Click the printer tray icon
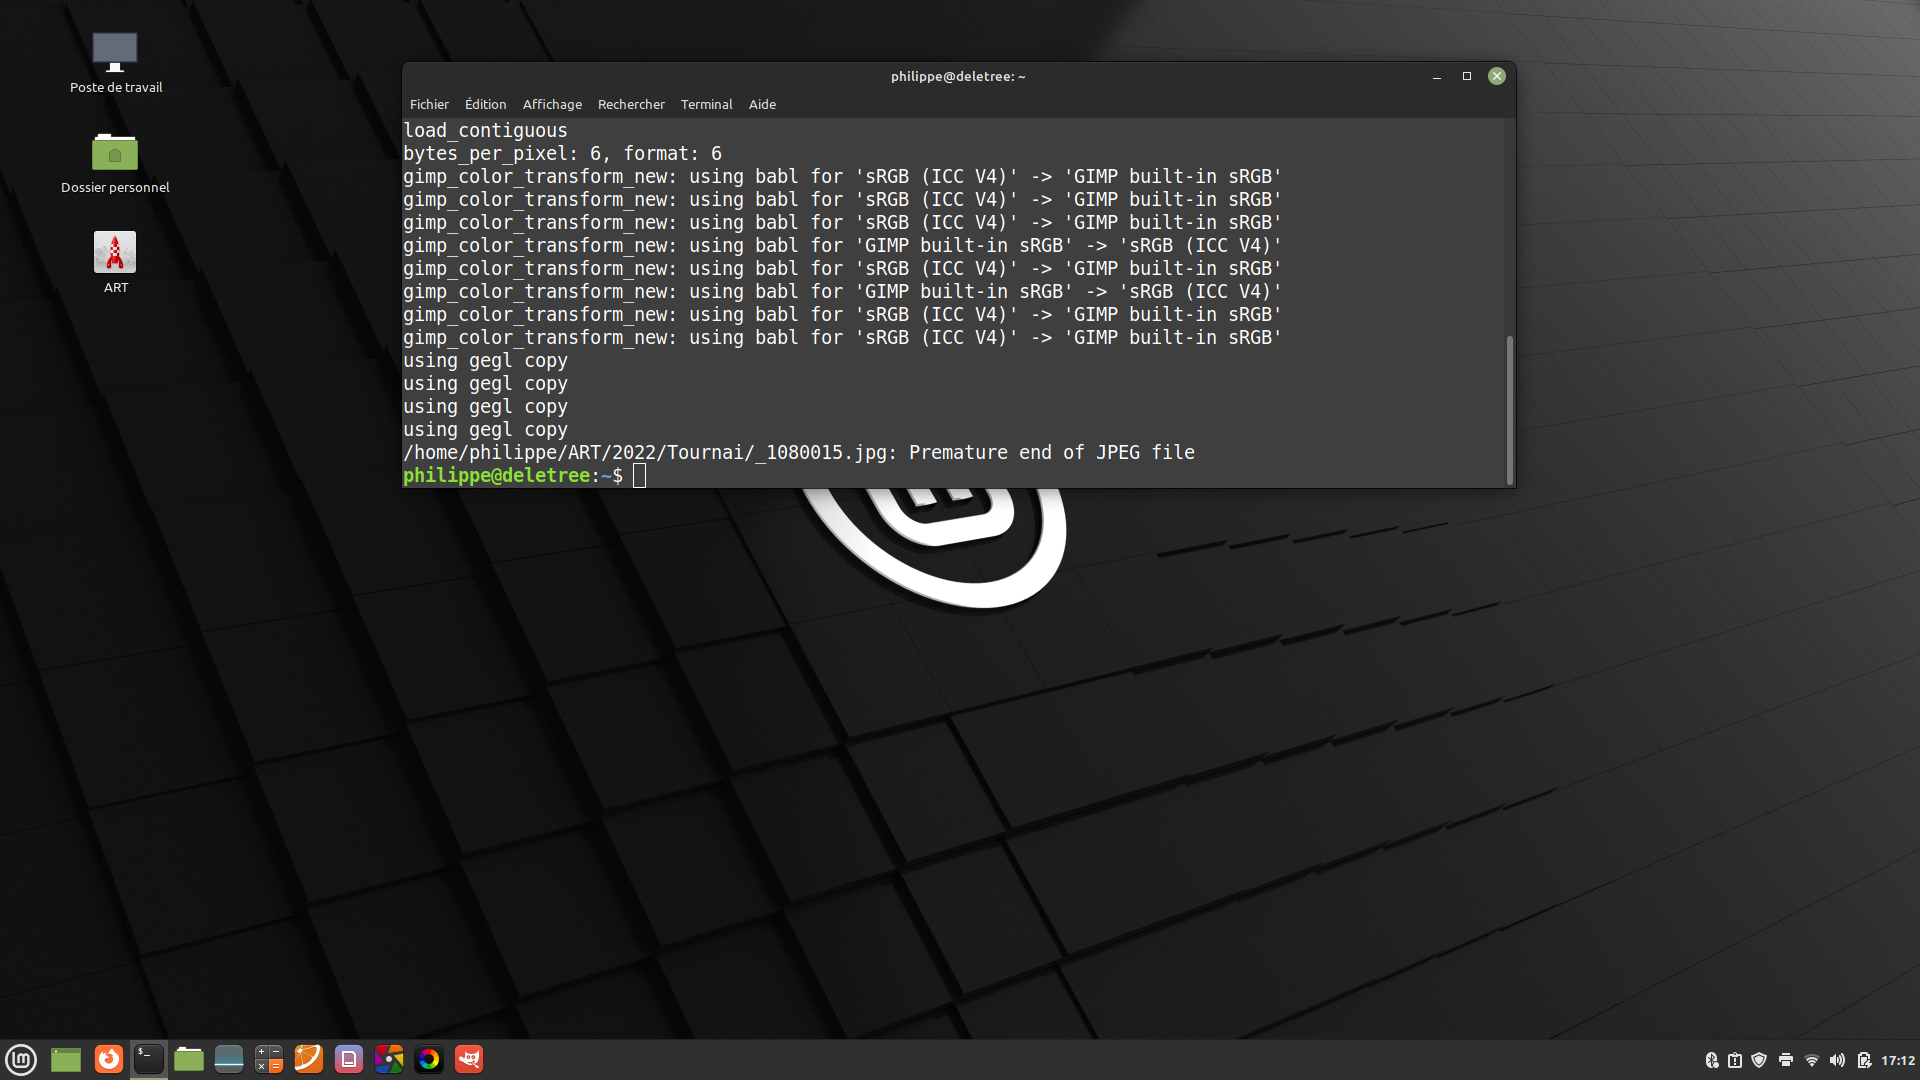 click(1785, 1060)
